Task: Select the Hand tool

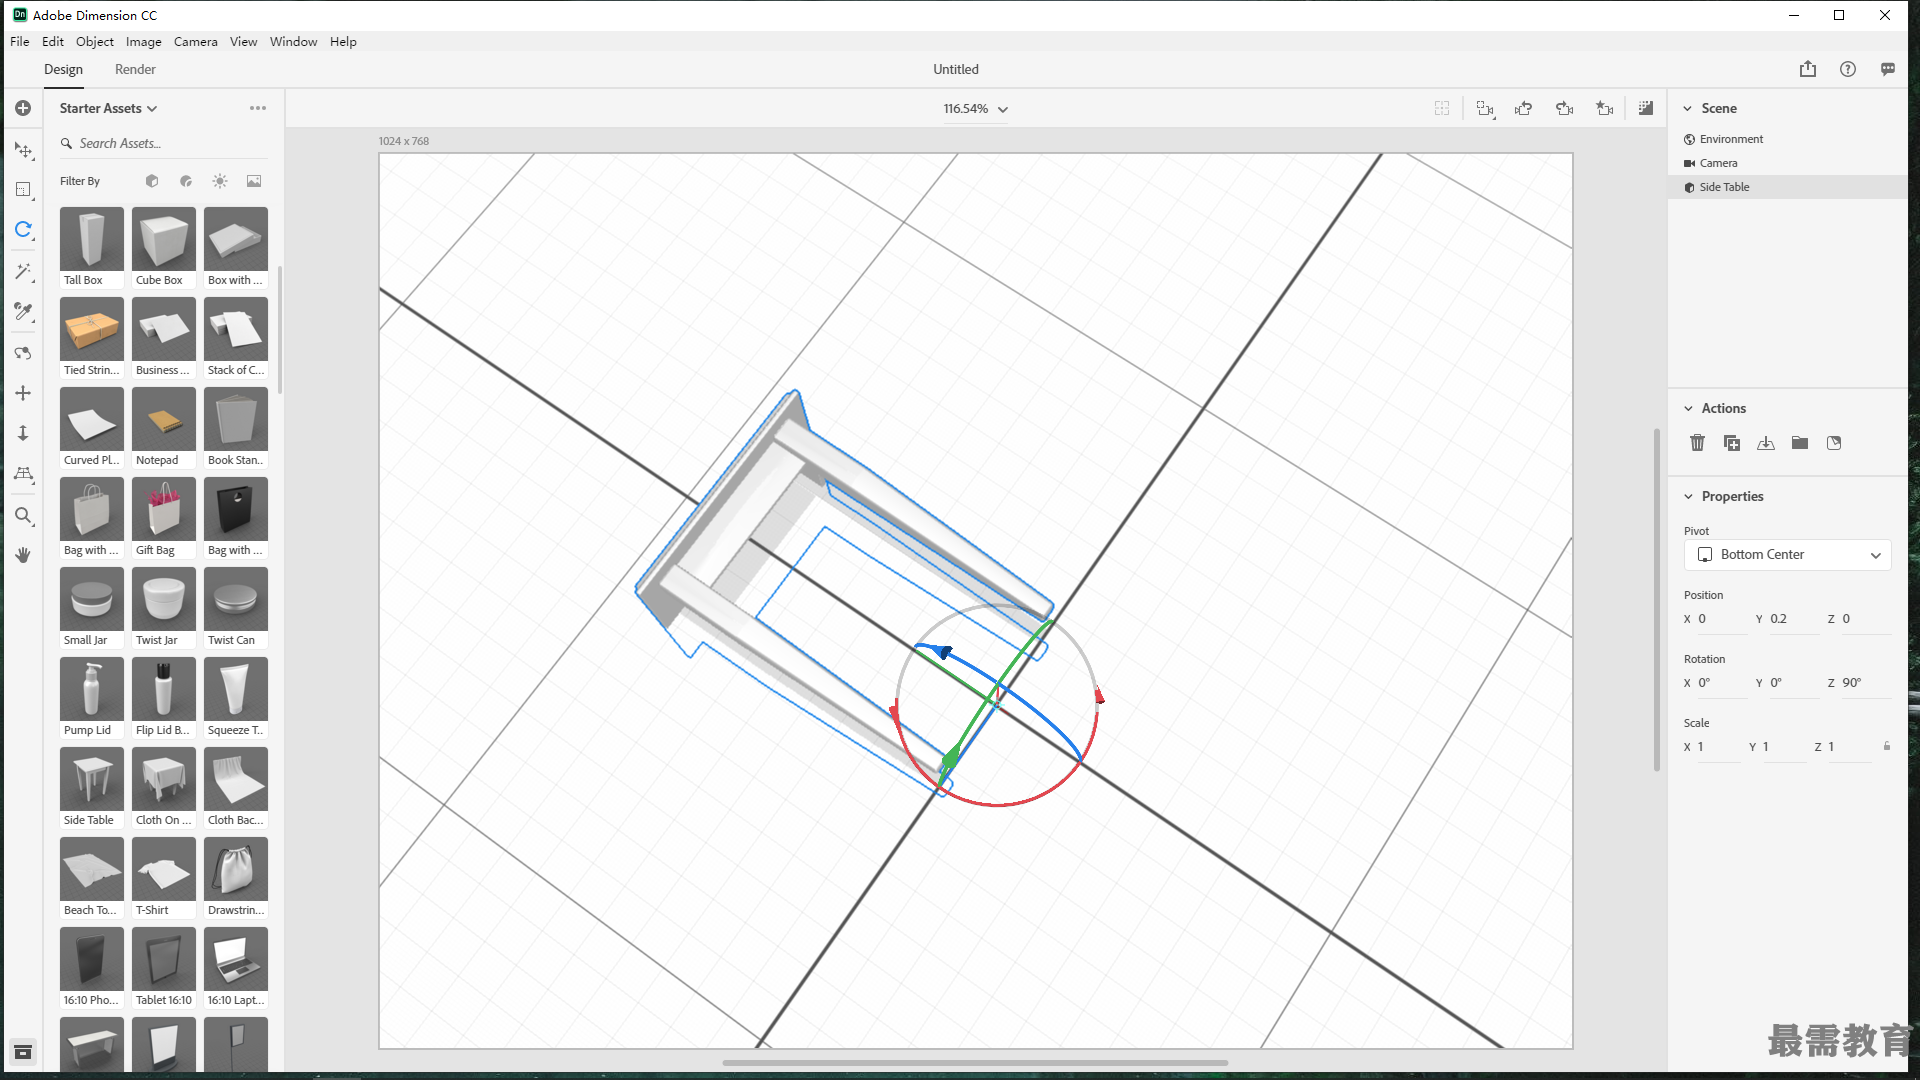Action: 23,554
